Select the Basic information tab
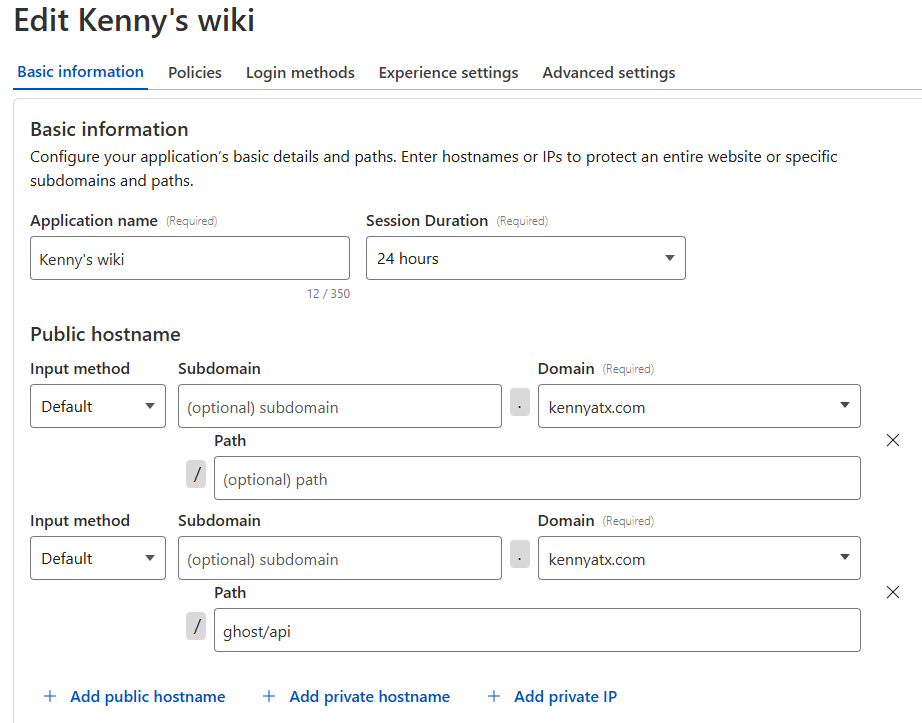Screen dimensions: 922x723 [81, 72]
